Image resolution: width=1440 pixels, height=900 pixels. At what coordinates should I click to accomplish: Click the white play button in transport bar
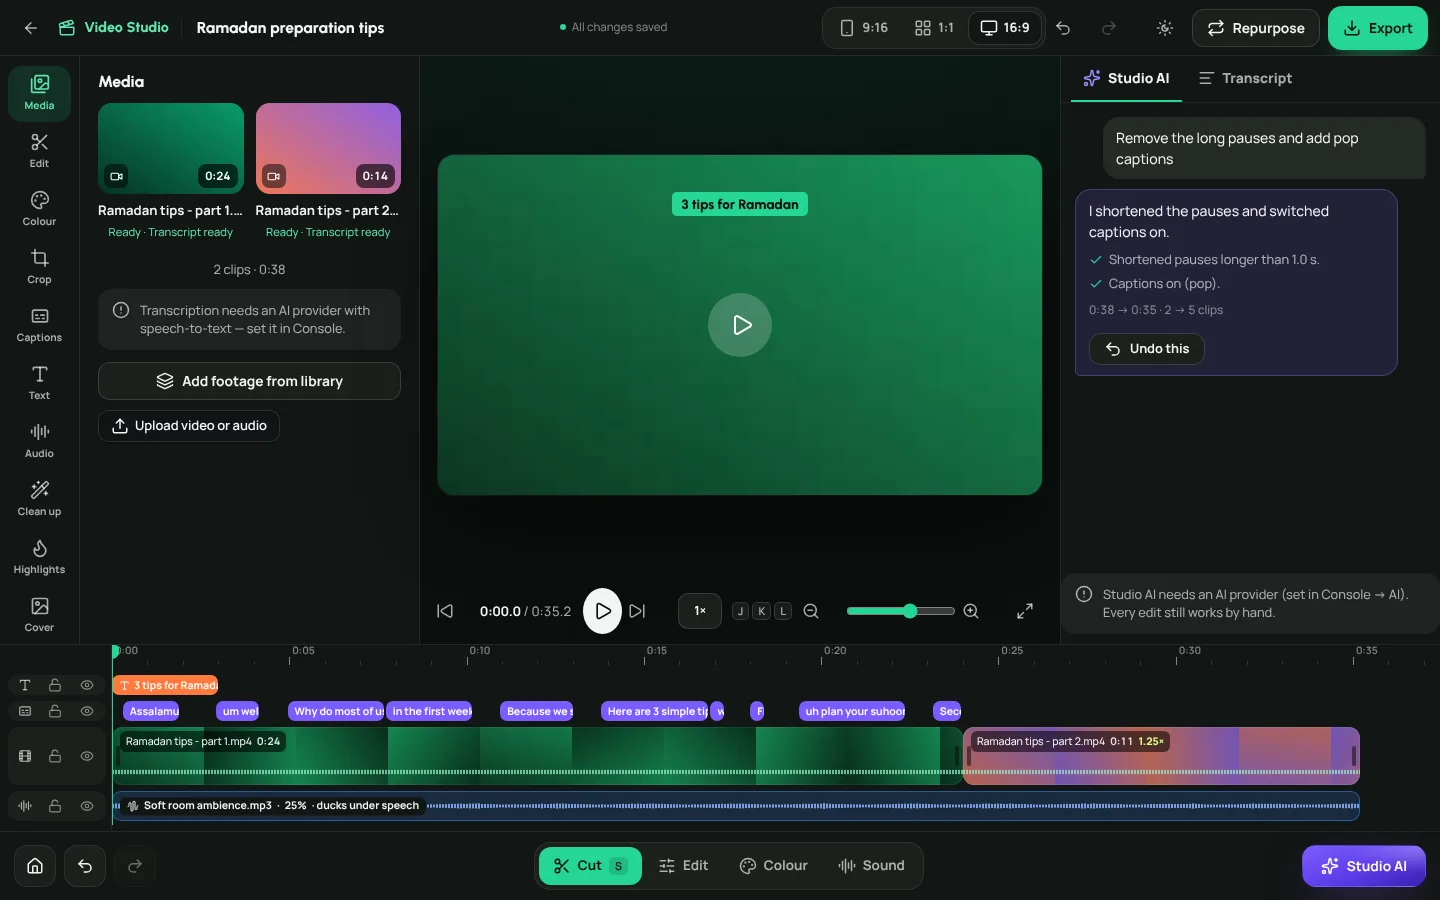(x=603, y=611)
